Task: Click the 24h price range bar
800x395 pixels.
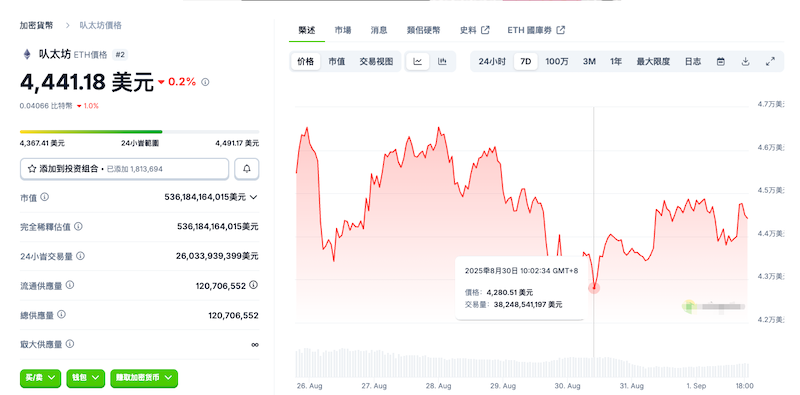Action: point(139,132)
